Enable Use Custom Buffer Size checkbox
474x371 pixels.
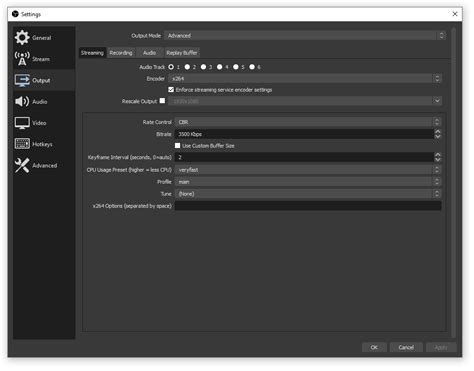178,146
